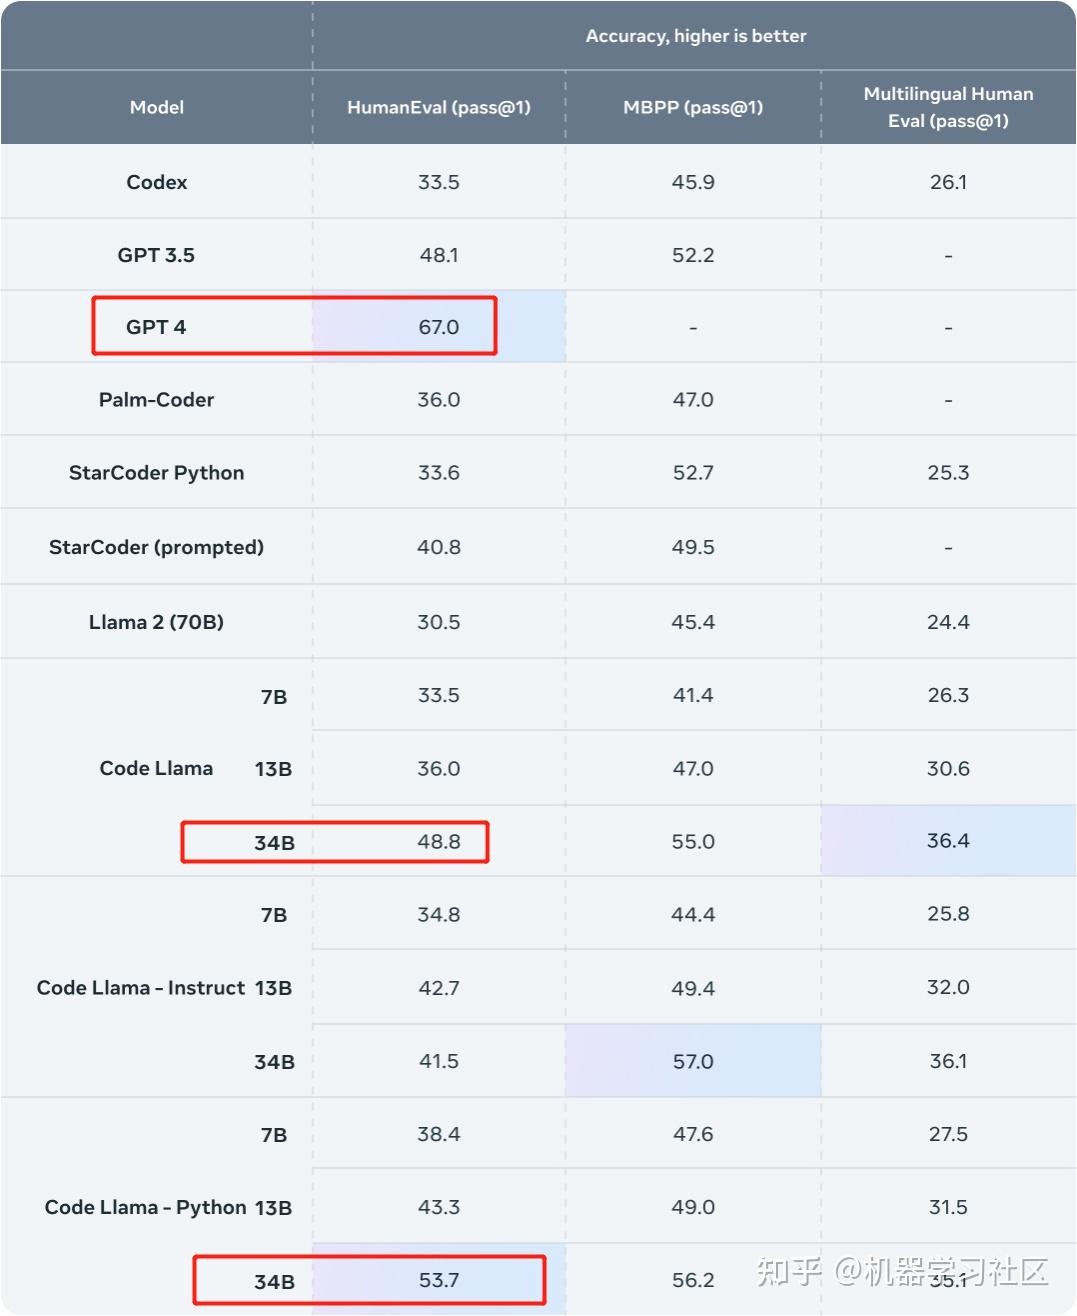Select the 32.0 multilingual value

pyautogui.click(x=948, y=987)
